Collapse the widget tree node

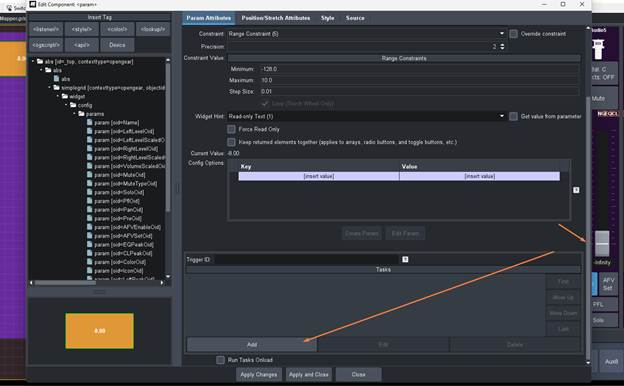[x=58, y=96]
